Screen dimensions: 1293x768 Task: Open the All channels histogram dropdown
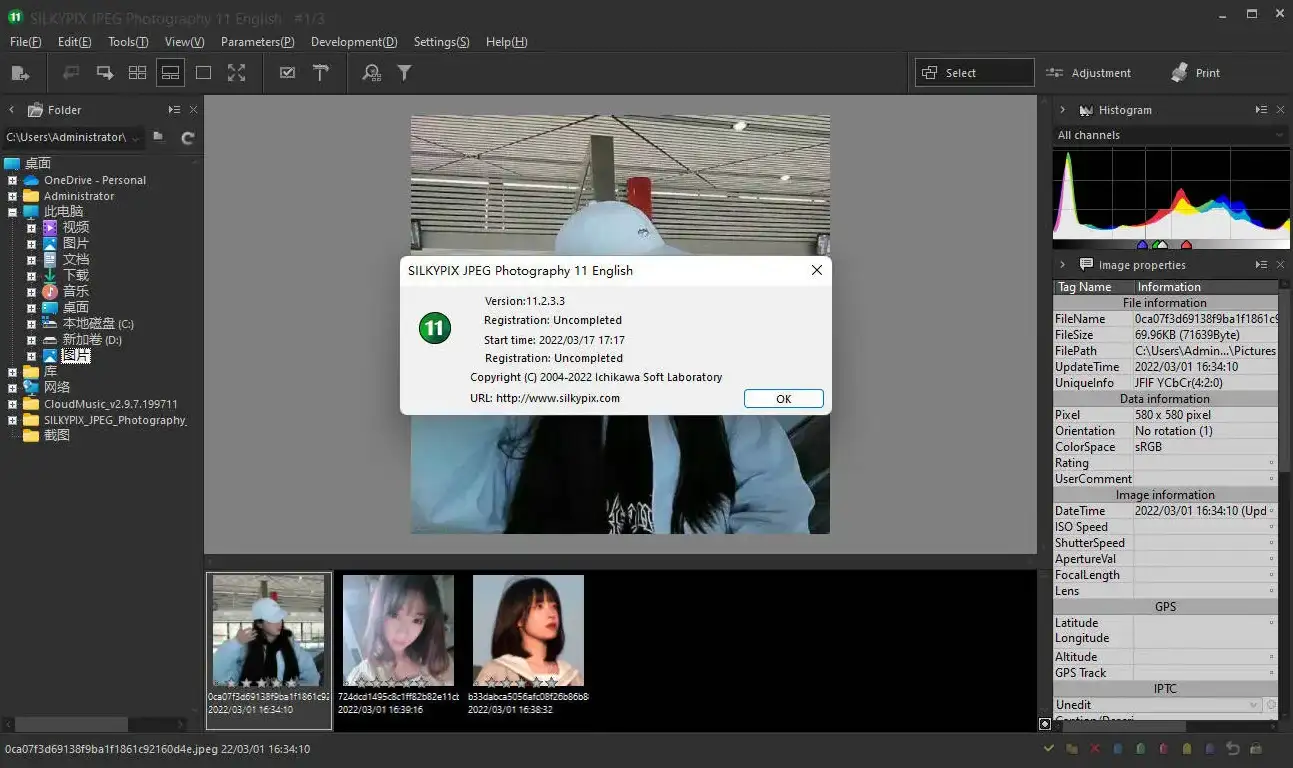1170,134
